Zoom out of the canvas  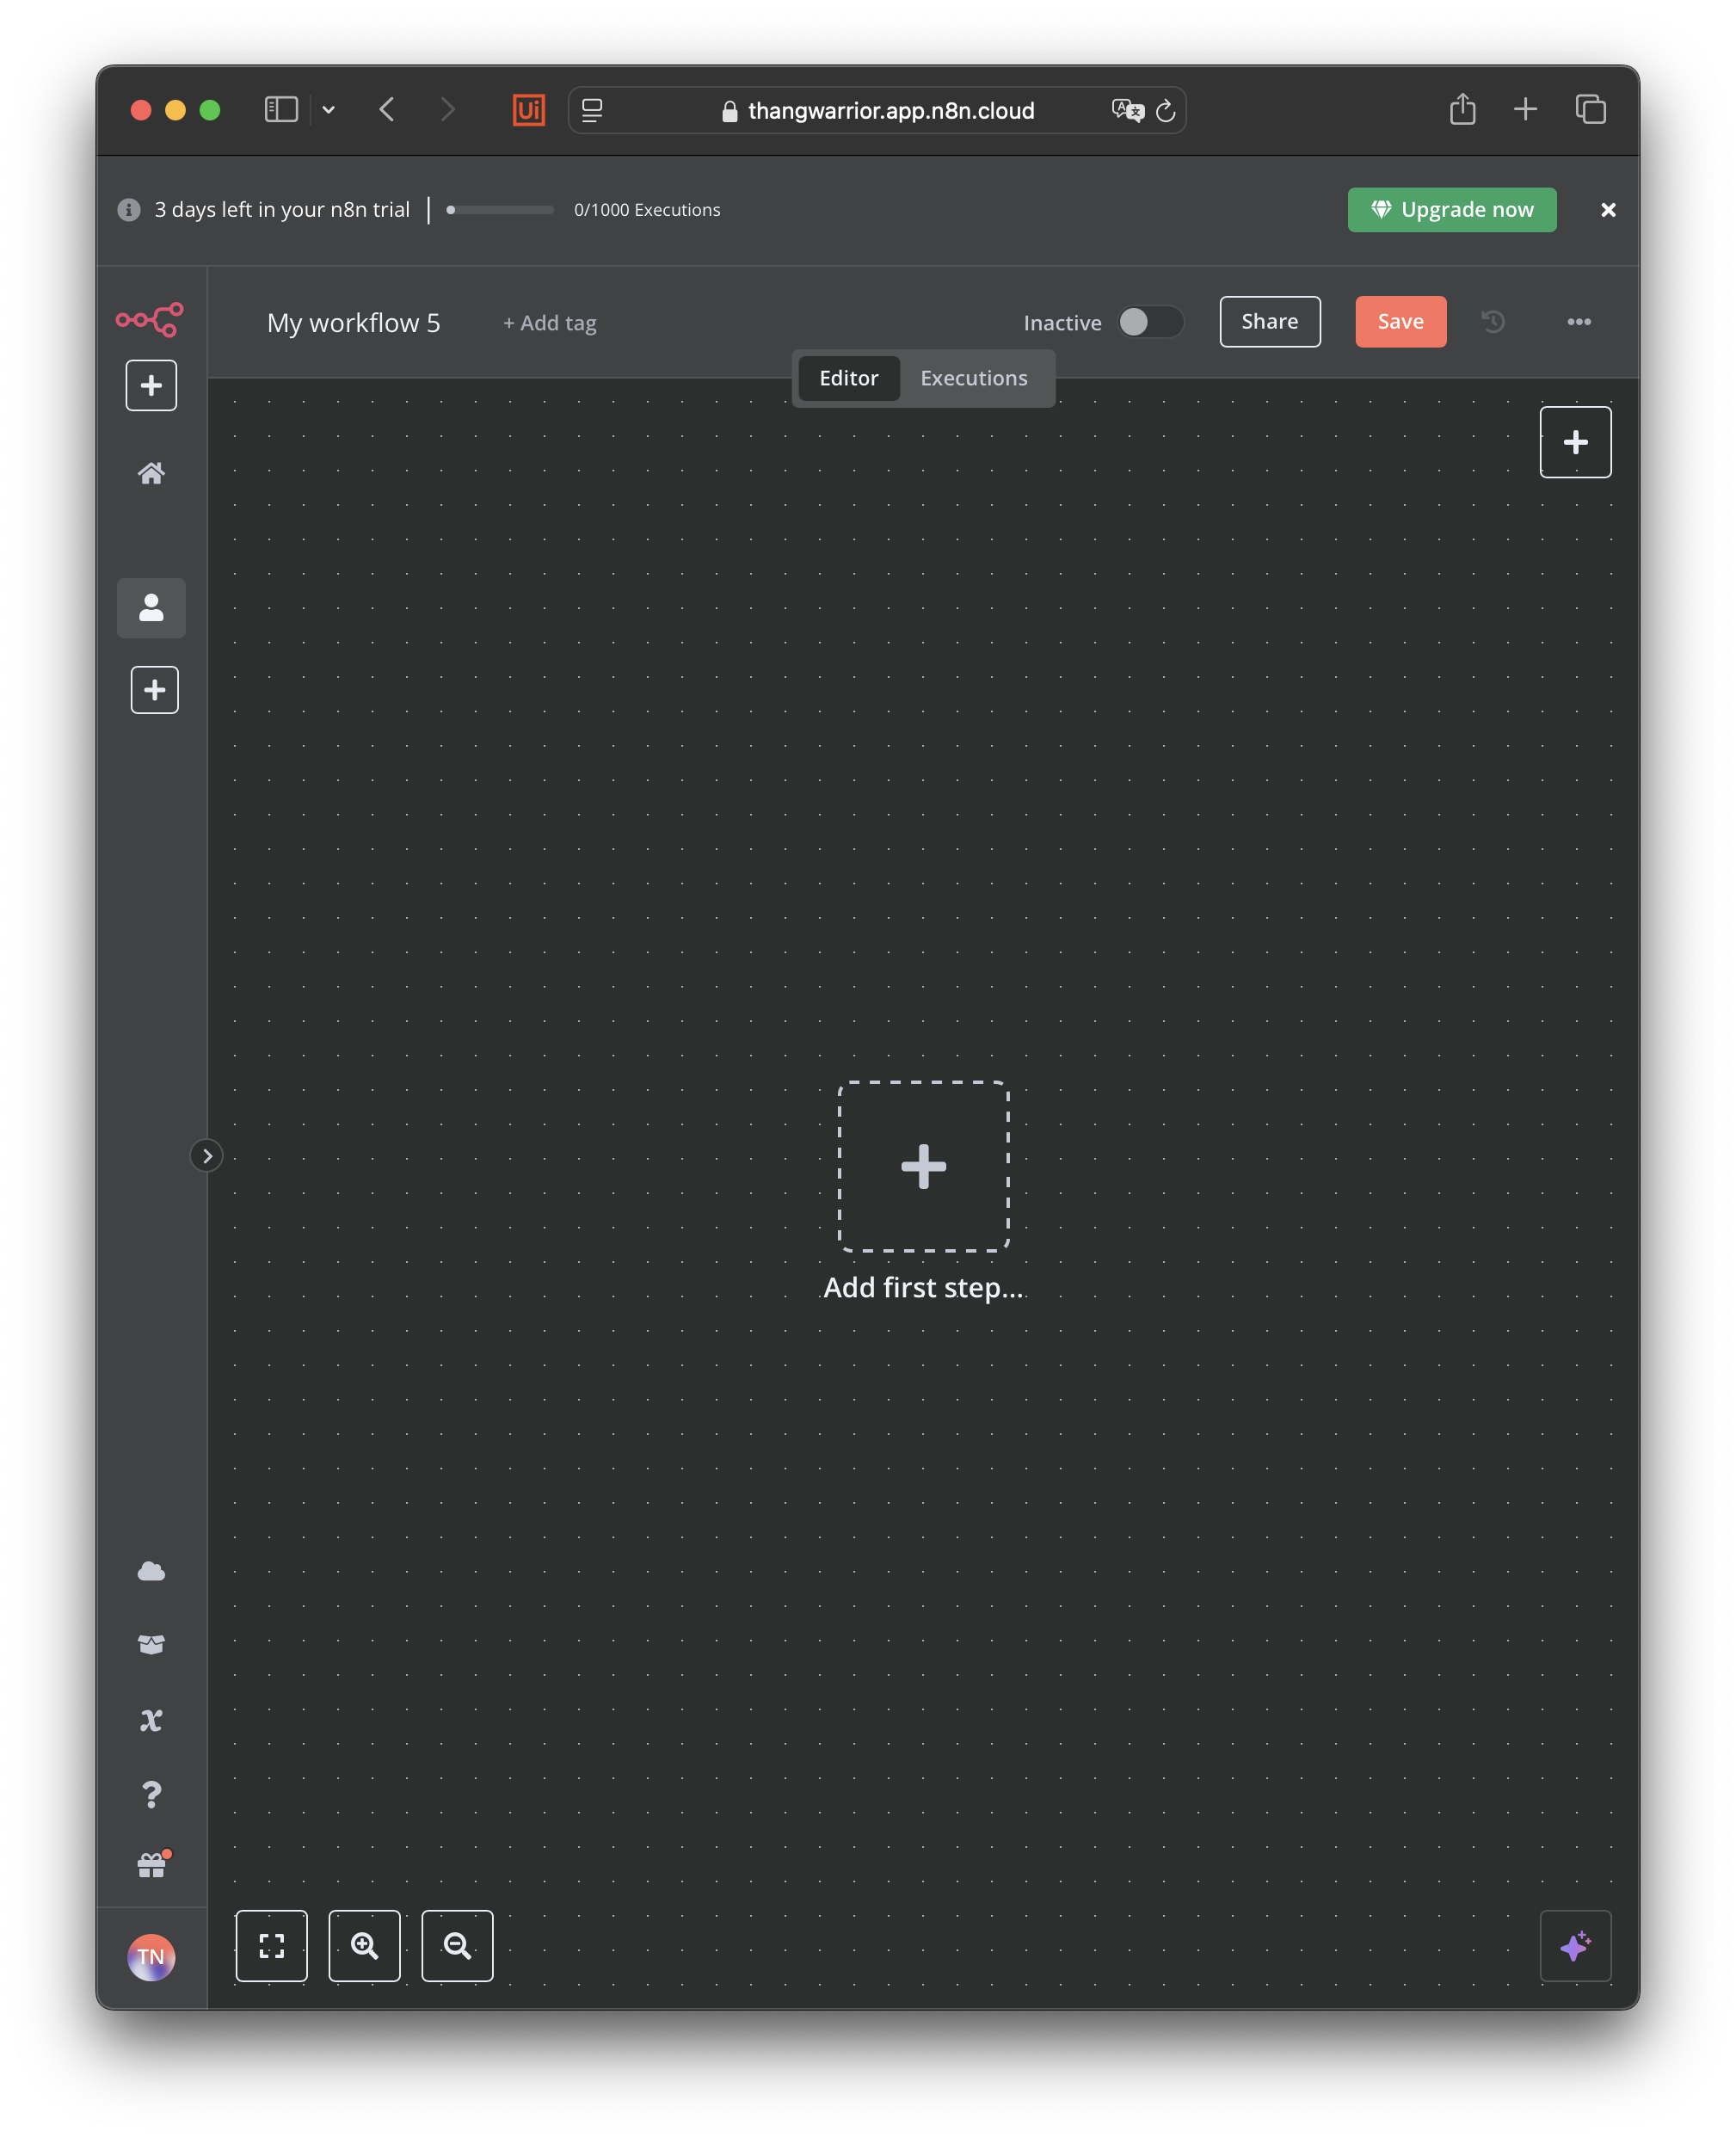pos(457,1946)
